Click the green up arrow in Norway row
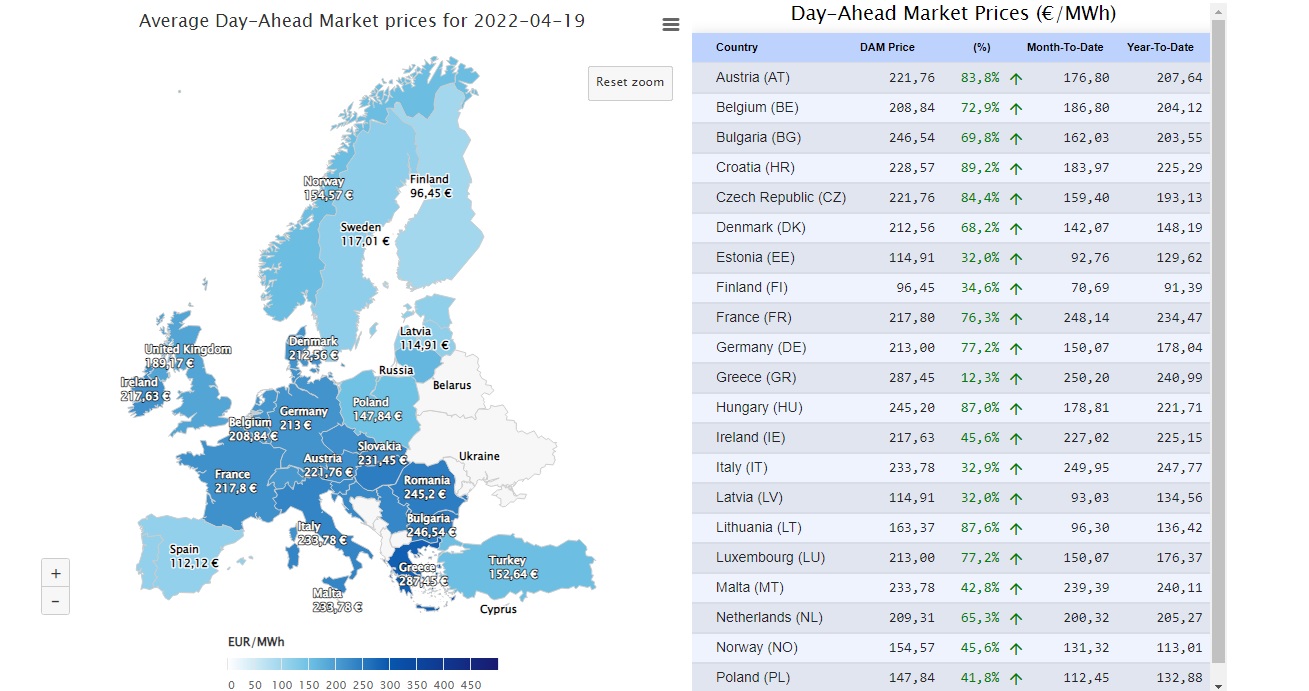This screenshot has width=1309, height=691. (x=1016, y=648)
